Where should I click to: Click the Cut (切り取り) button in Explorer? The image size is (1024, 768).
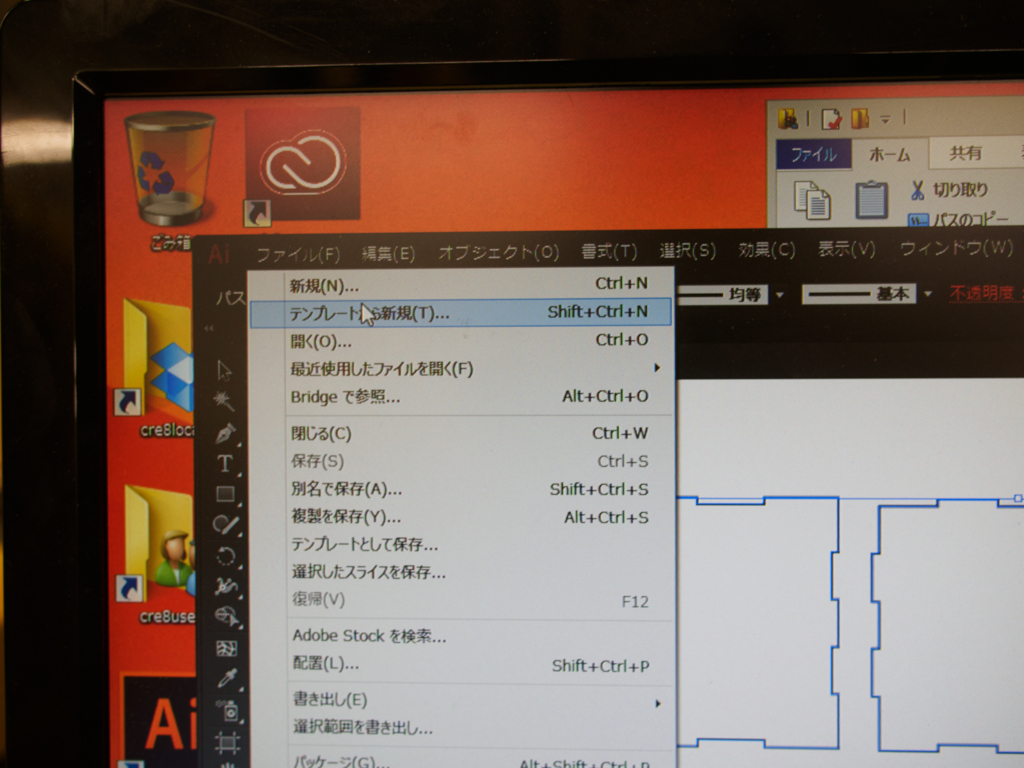(x=949, y=190)
